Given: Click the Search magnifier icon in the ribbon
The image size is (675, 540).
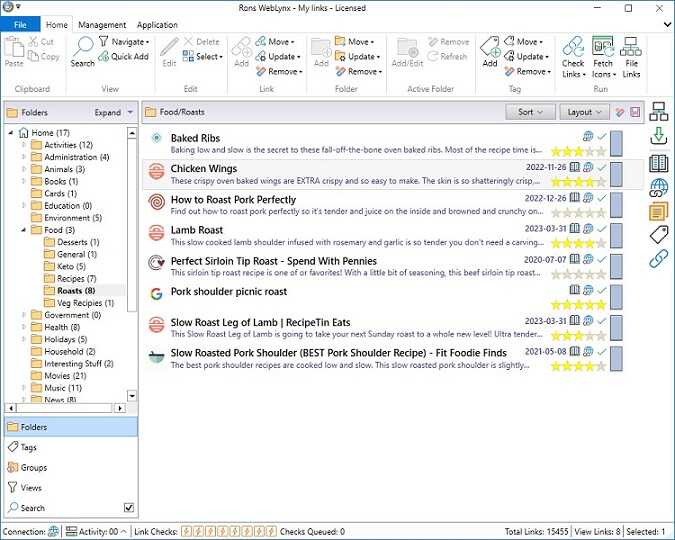Looking at the screenshot, I should pos(82,48).
